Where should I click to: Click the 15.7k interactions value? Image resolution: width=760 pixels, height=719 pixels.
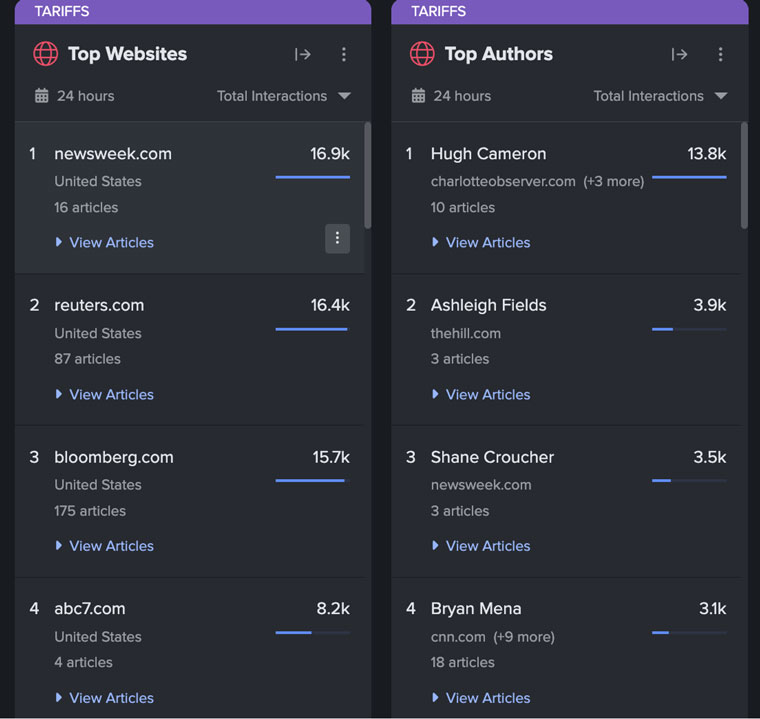pyautogui.click(x=331, y=457)
